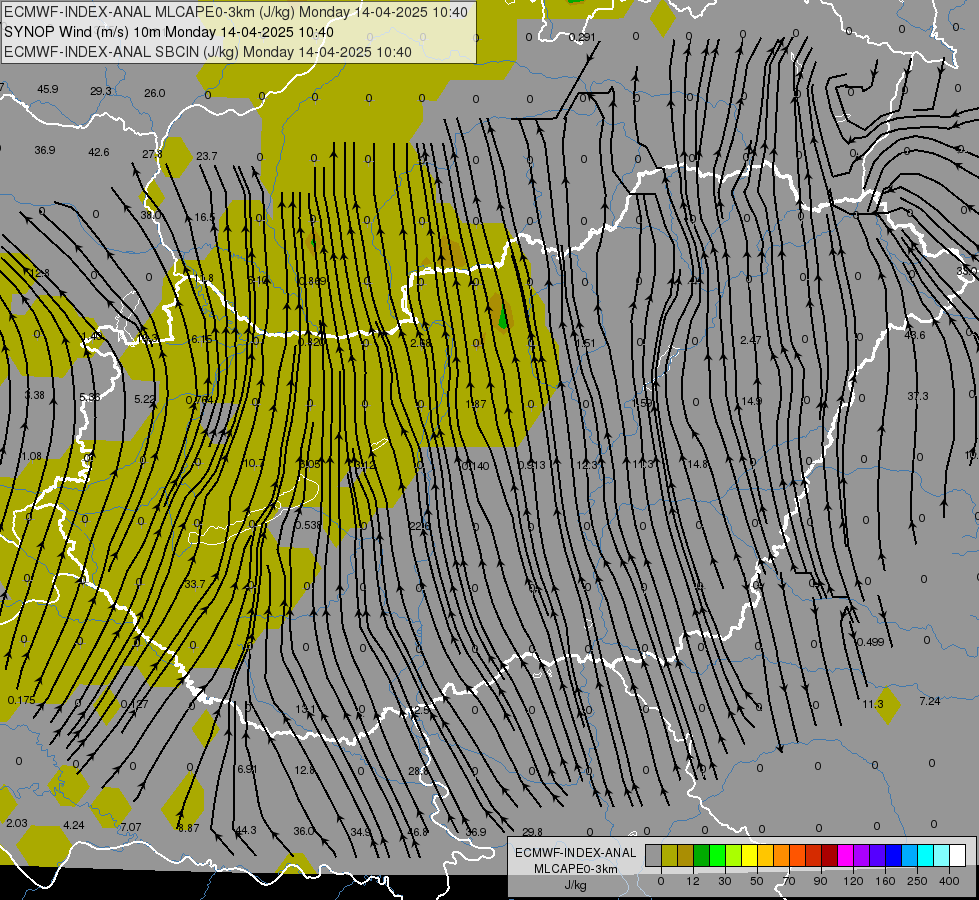Click the olive-yellow legend swatch above label 0
Image resolution: width=979 pixels, height=900 pixels.
[x=669, y=856]
